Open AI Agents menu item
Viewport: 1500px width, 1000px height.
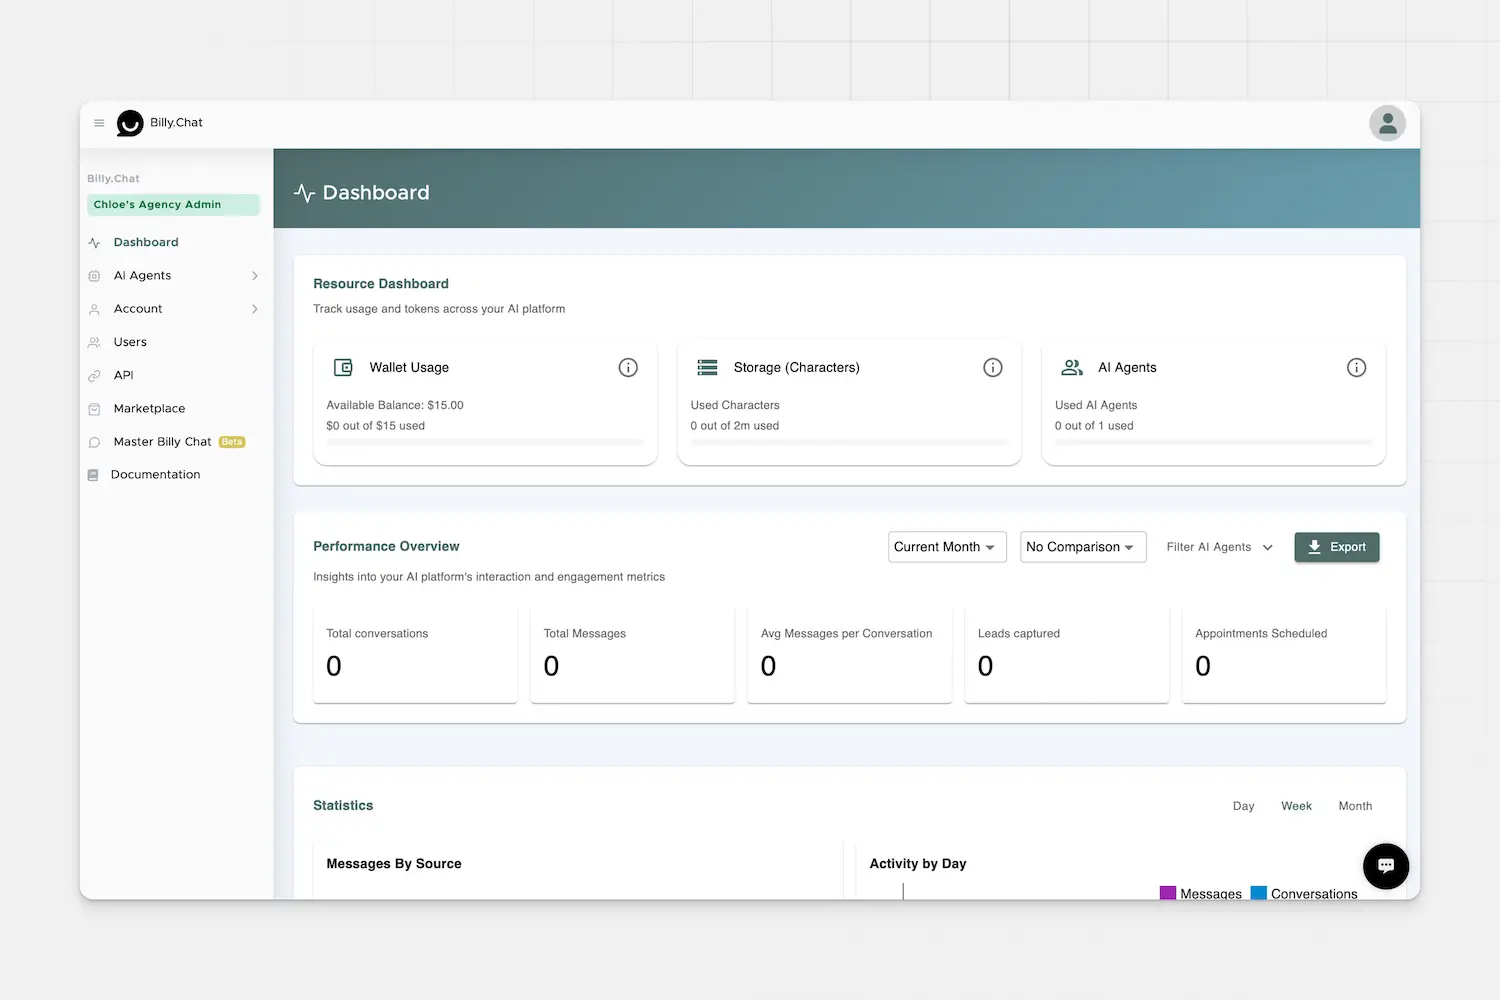point(142,276)
